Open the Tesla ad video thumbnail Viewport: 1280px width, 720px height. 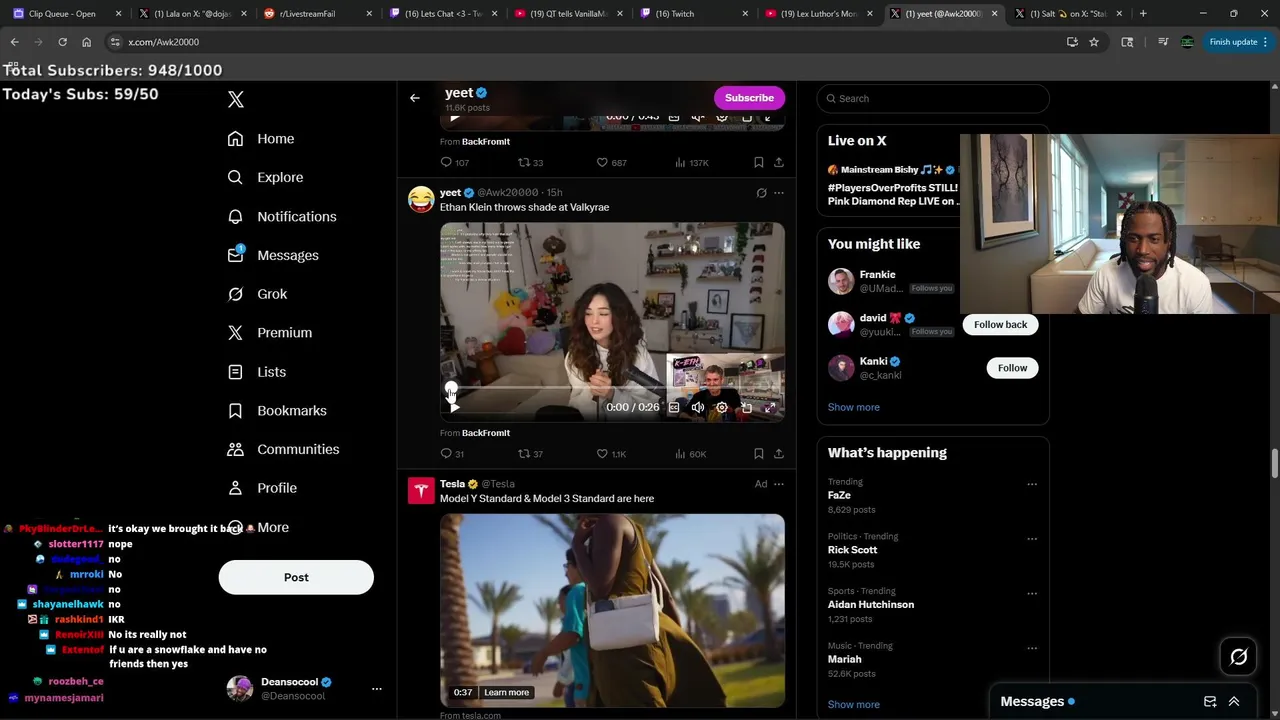(612, 611)
